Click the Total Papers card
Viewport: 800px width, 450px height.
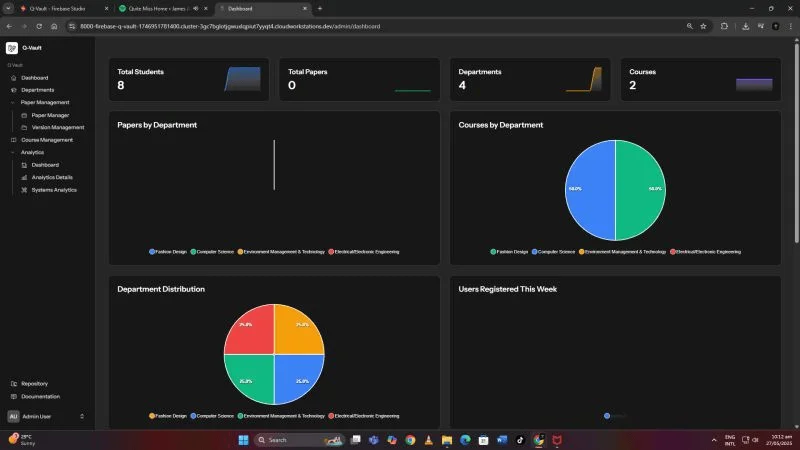coord(359,79)
